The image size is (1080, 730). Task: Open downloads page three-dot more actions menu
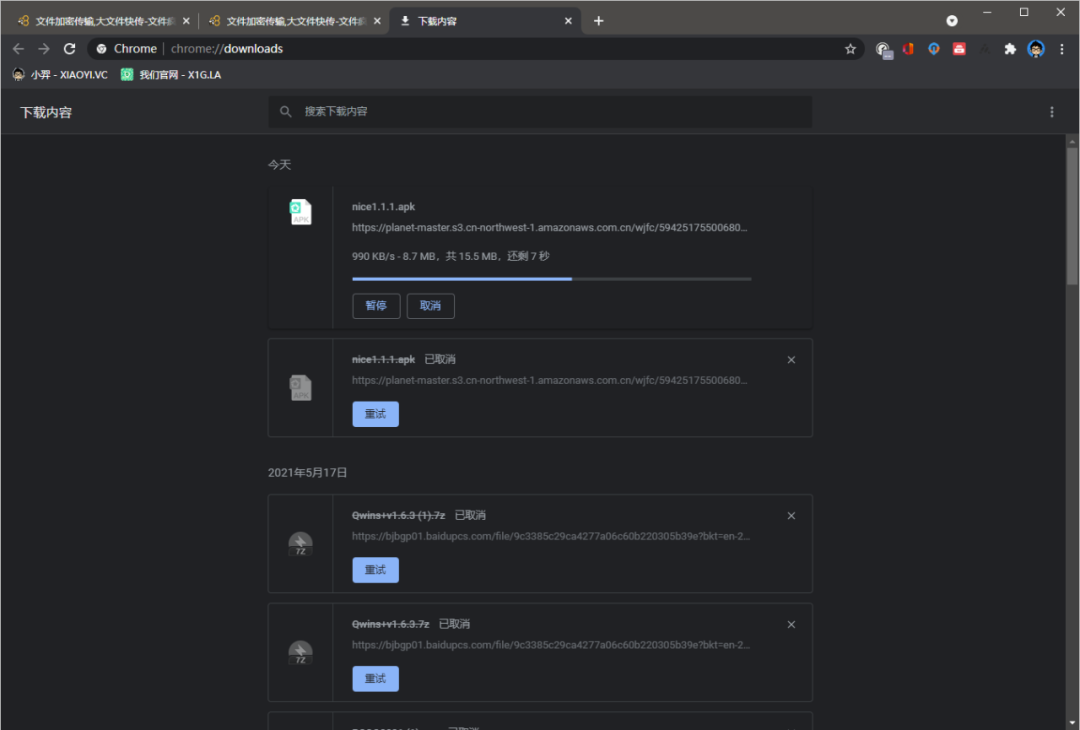[x=1051, y=112]
